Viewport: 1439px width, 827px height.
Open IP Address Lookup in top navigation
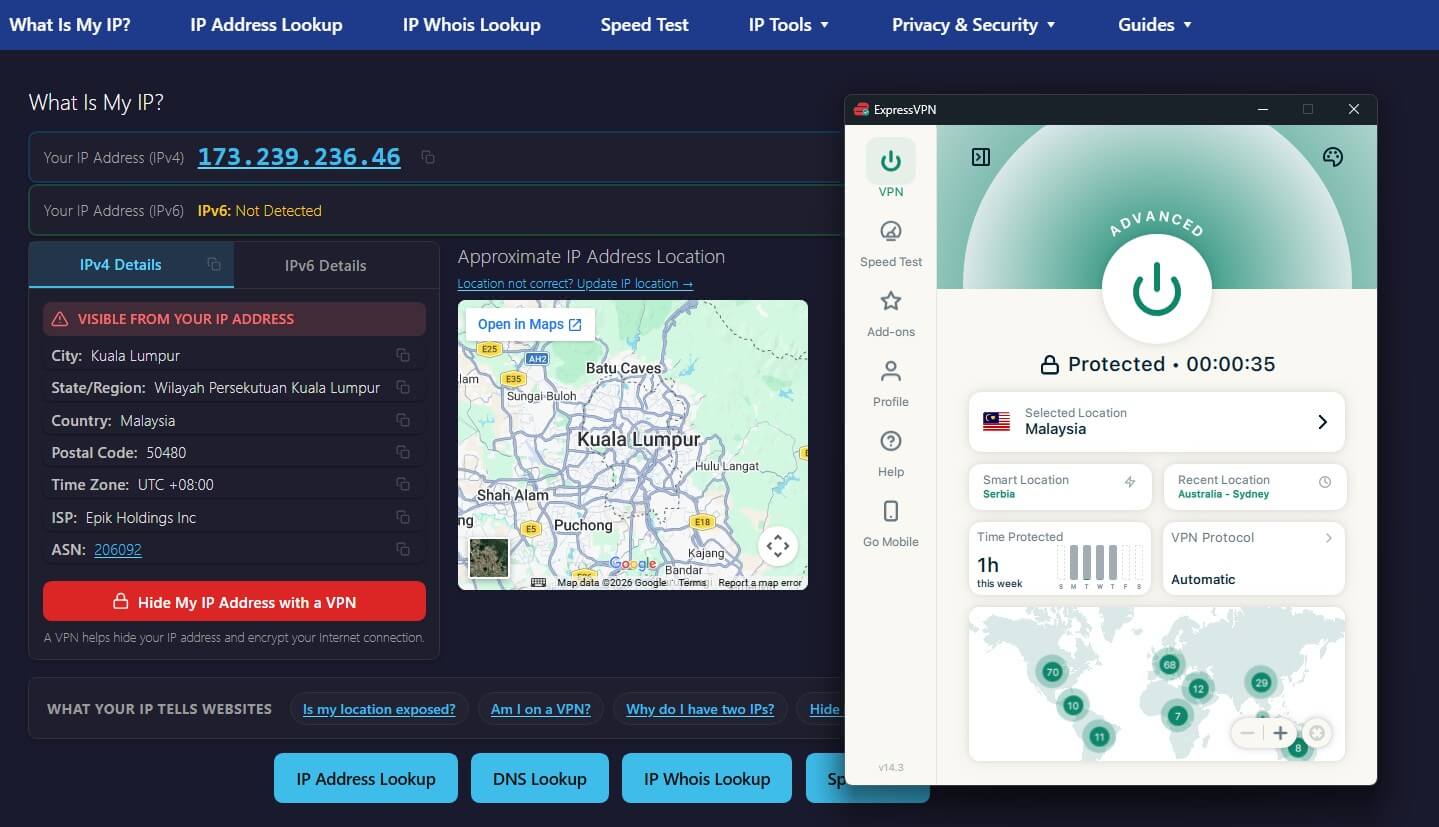click(266, 25)
